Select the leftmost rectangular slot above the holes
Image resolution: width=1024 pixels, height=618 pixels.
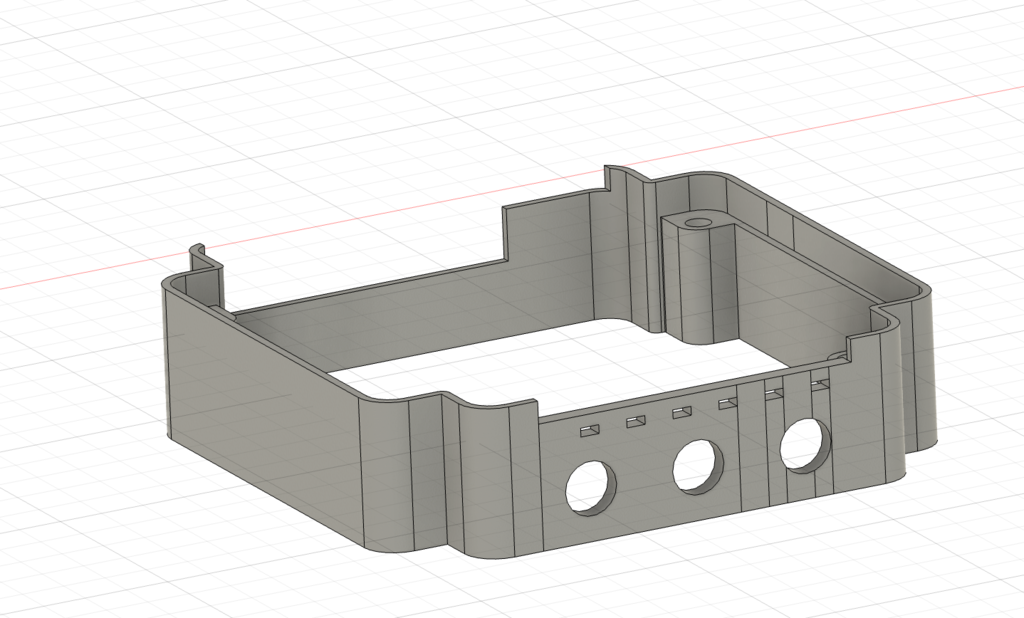pyautogui.click(x=590, y=430)
